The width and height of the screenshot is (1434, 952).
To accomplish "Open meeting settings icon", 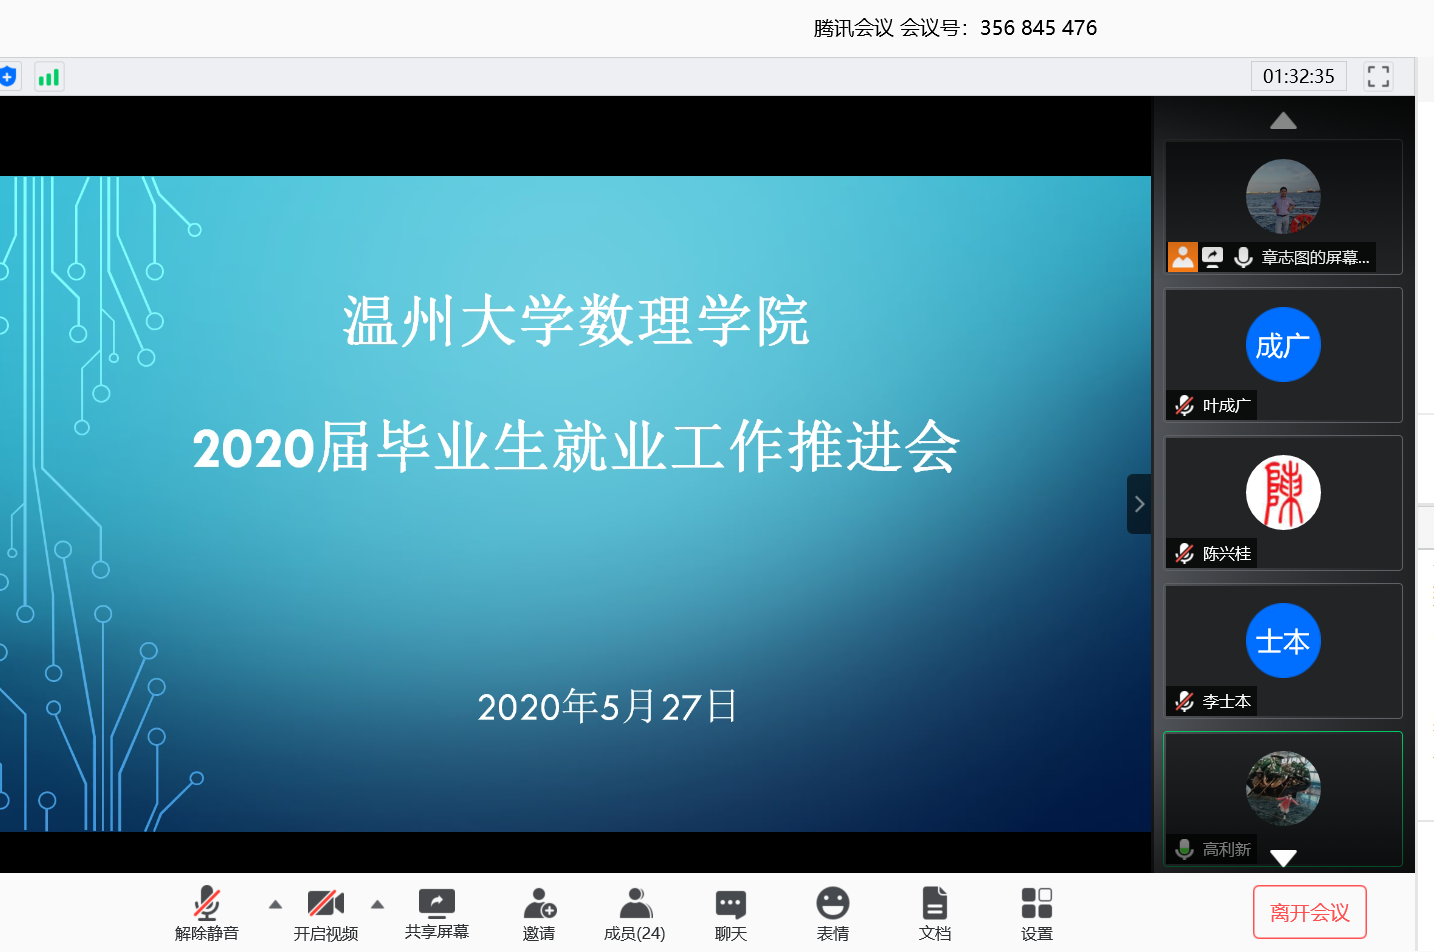I will (1036, 905).
